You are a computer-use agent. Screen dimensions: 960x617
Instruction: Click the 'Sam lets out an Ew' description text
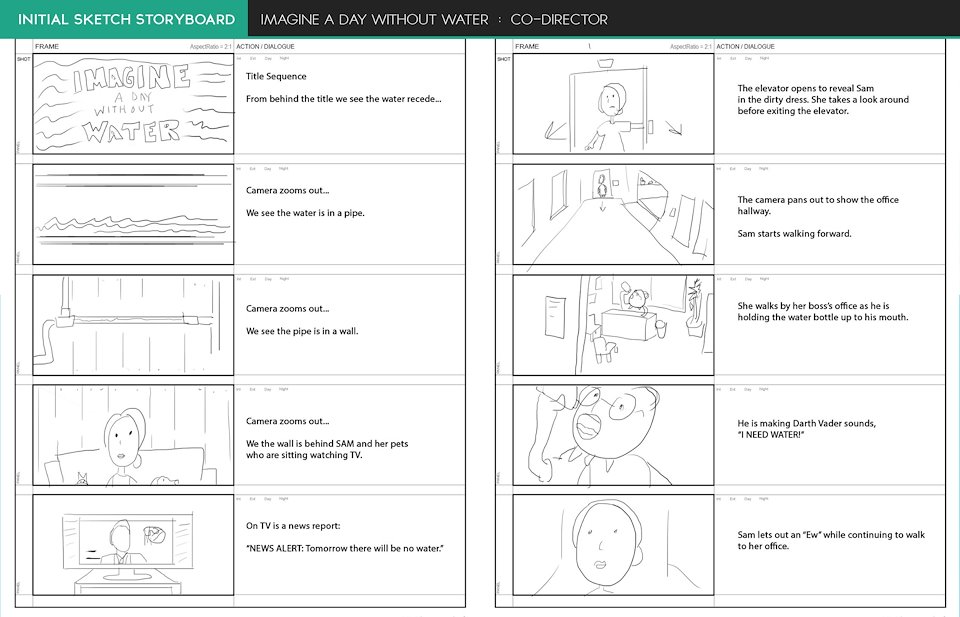click(831, 540)
